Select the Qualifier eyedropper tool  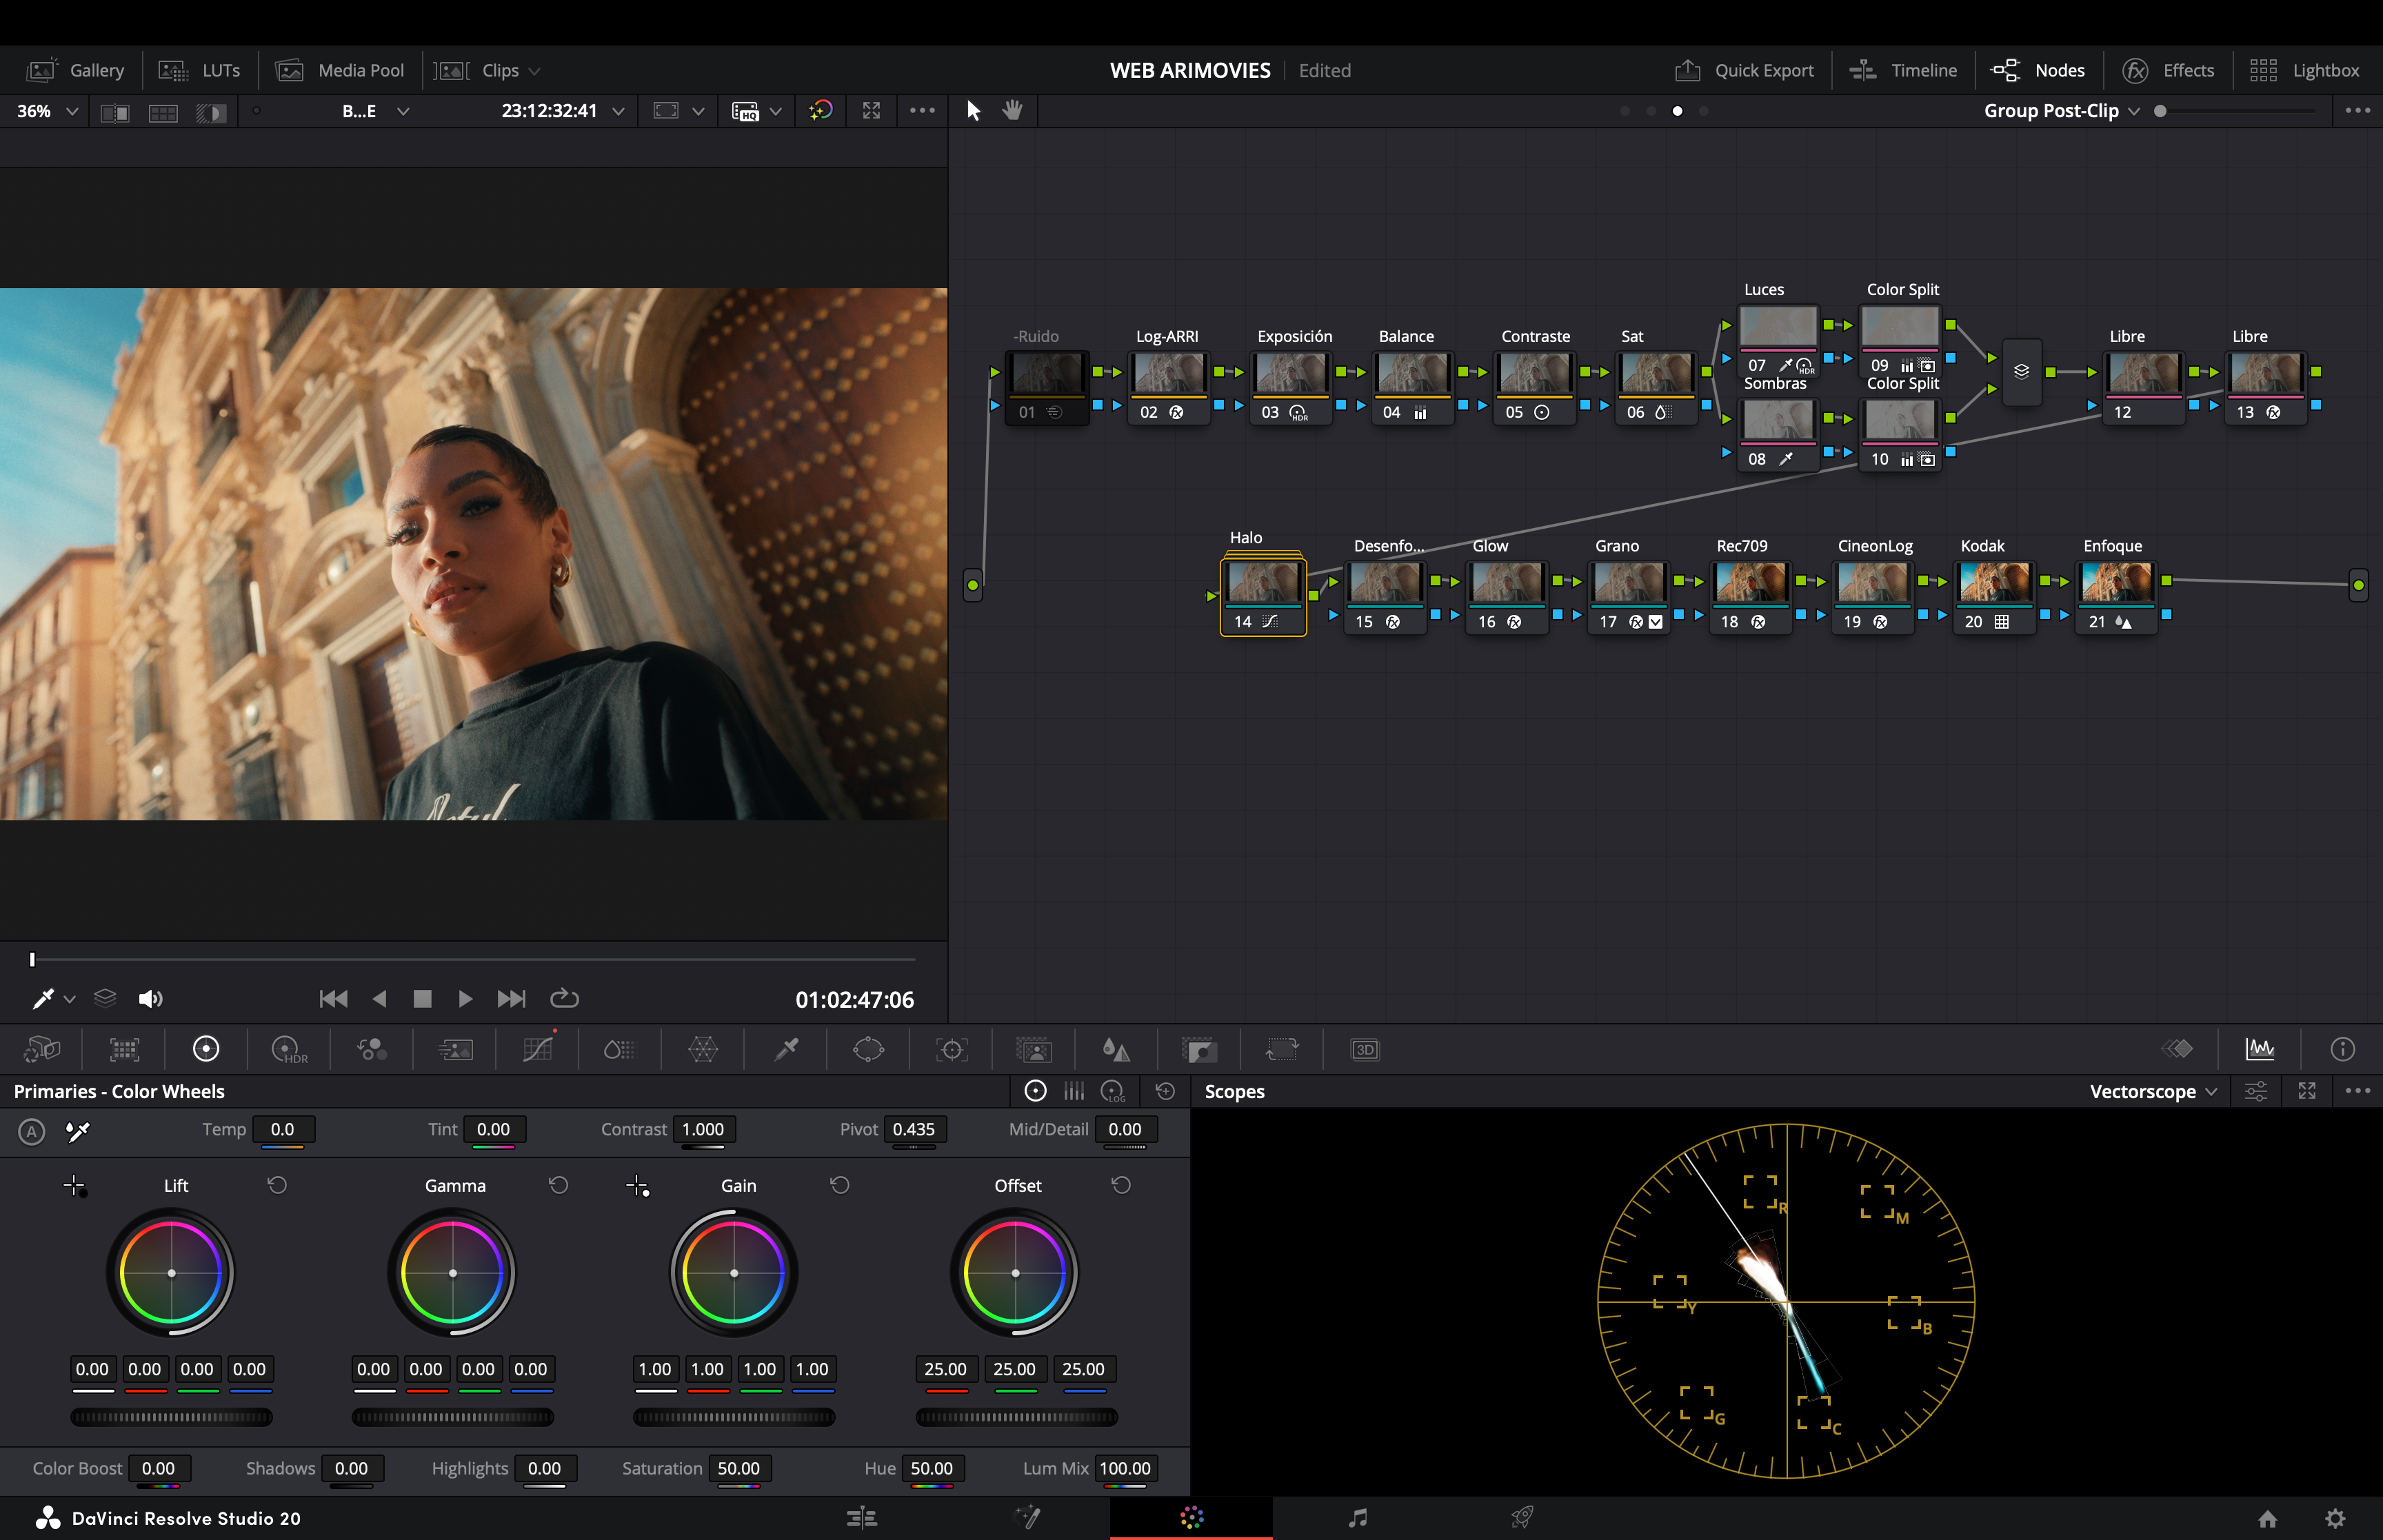[x=787, y=1049]
